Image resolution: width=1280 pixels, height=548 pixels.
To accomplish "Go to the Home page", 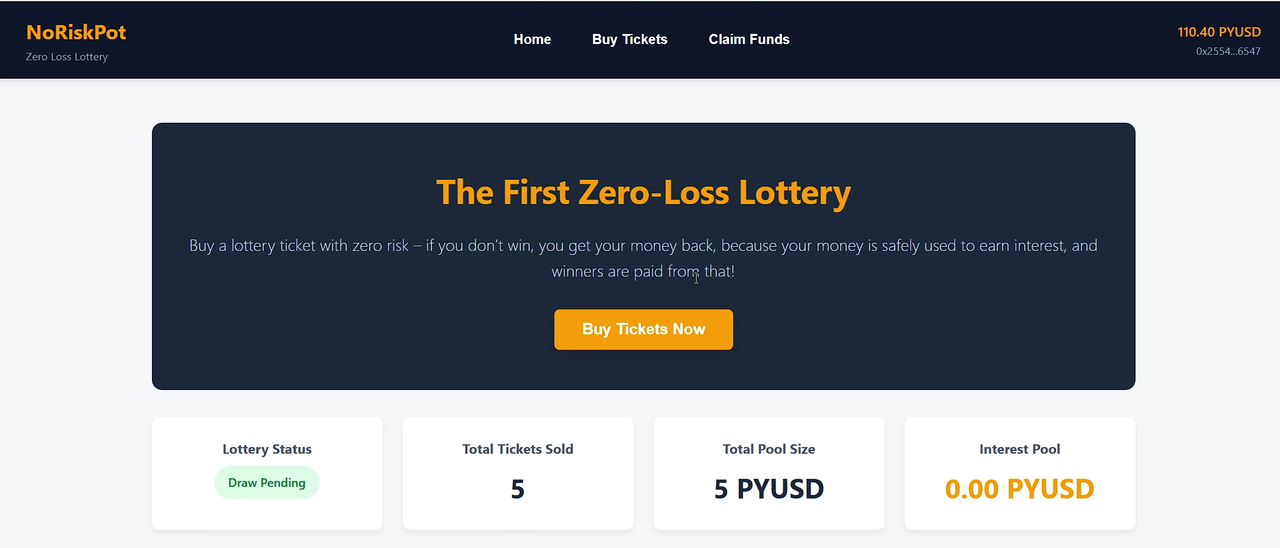I will [x=532, y=39].
